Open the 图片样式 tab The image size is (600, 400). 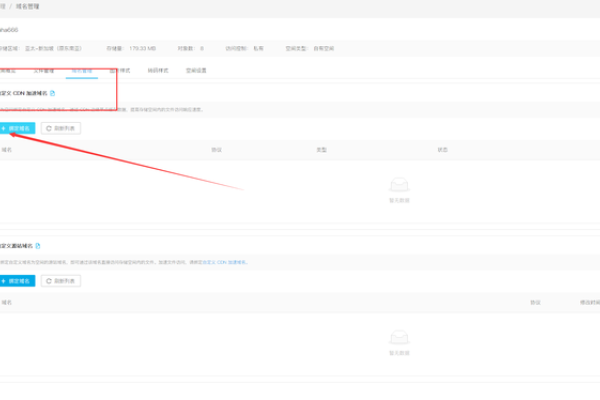coord(119,71)
